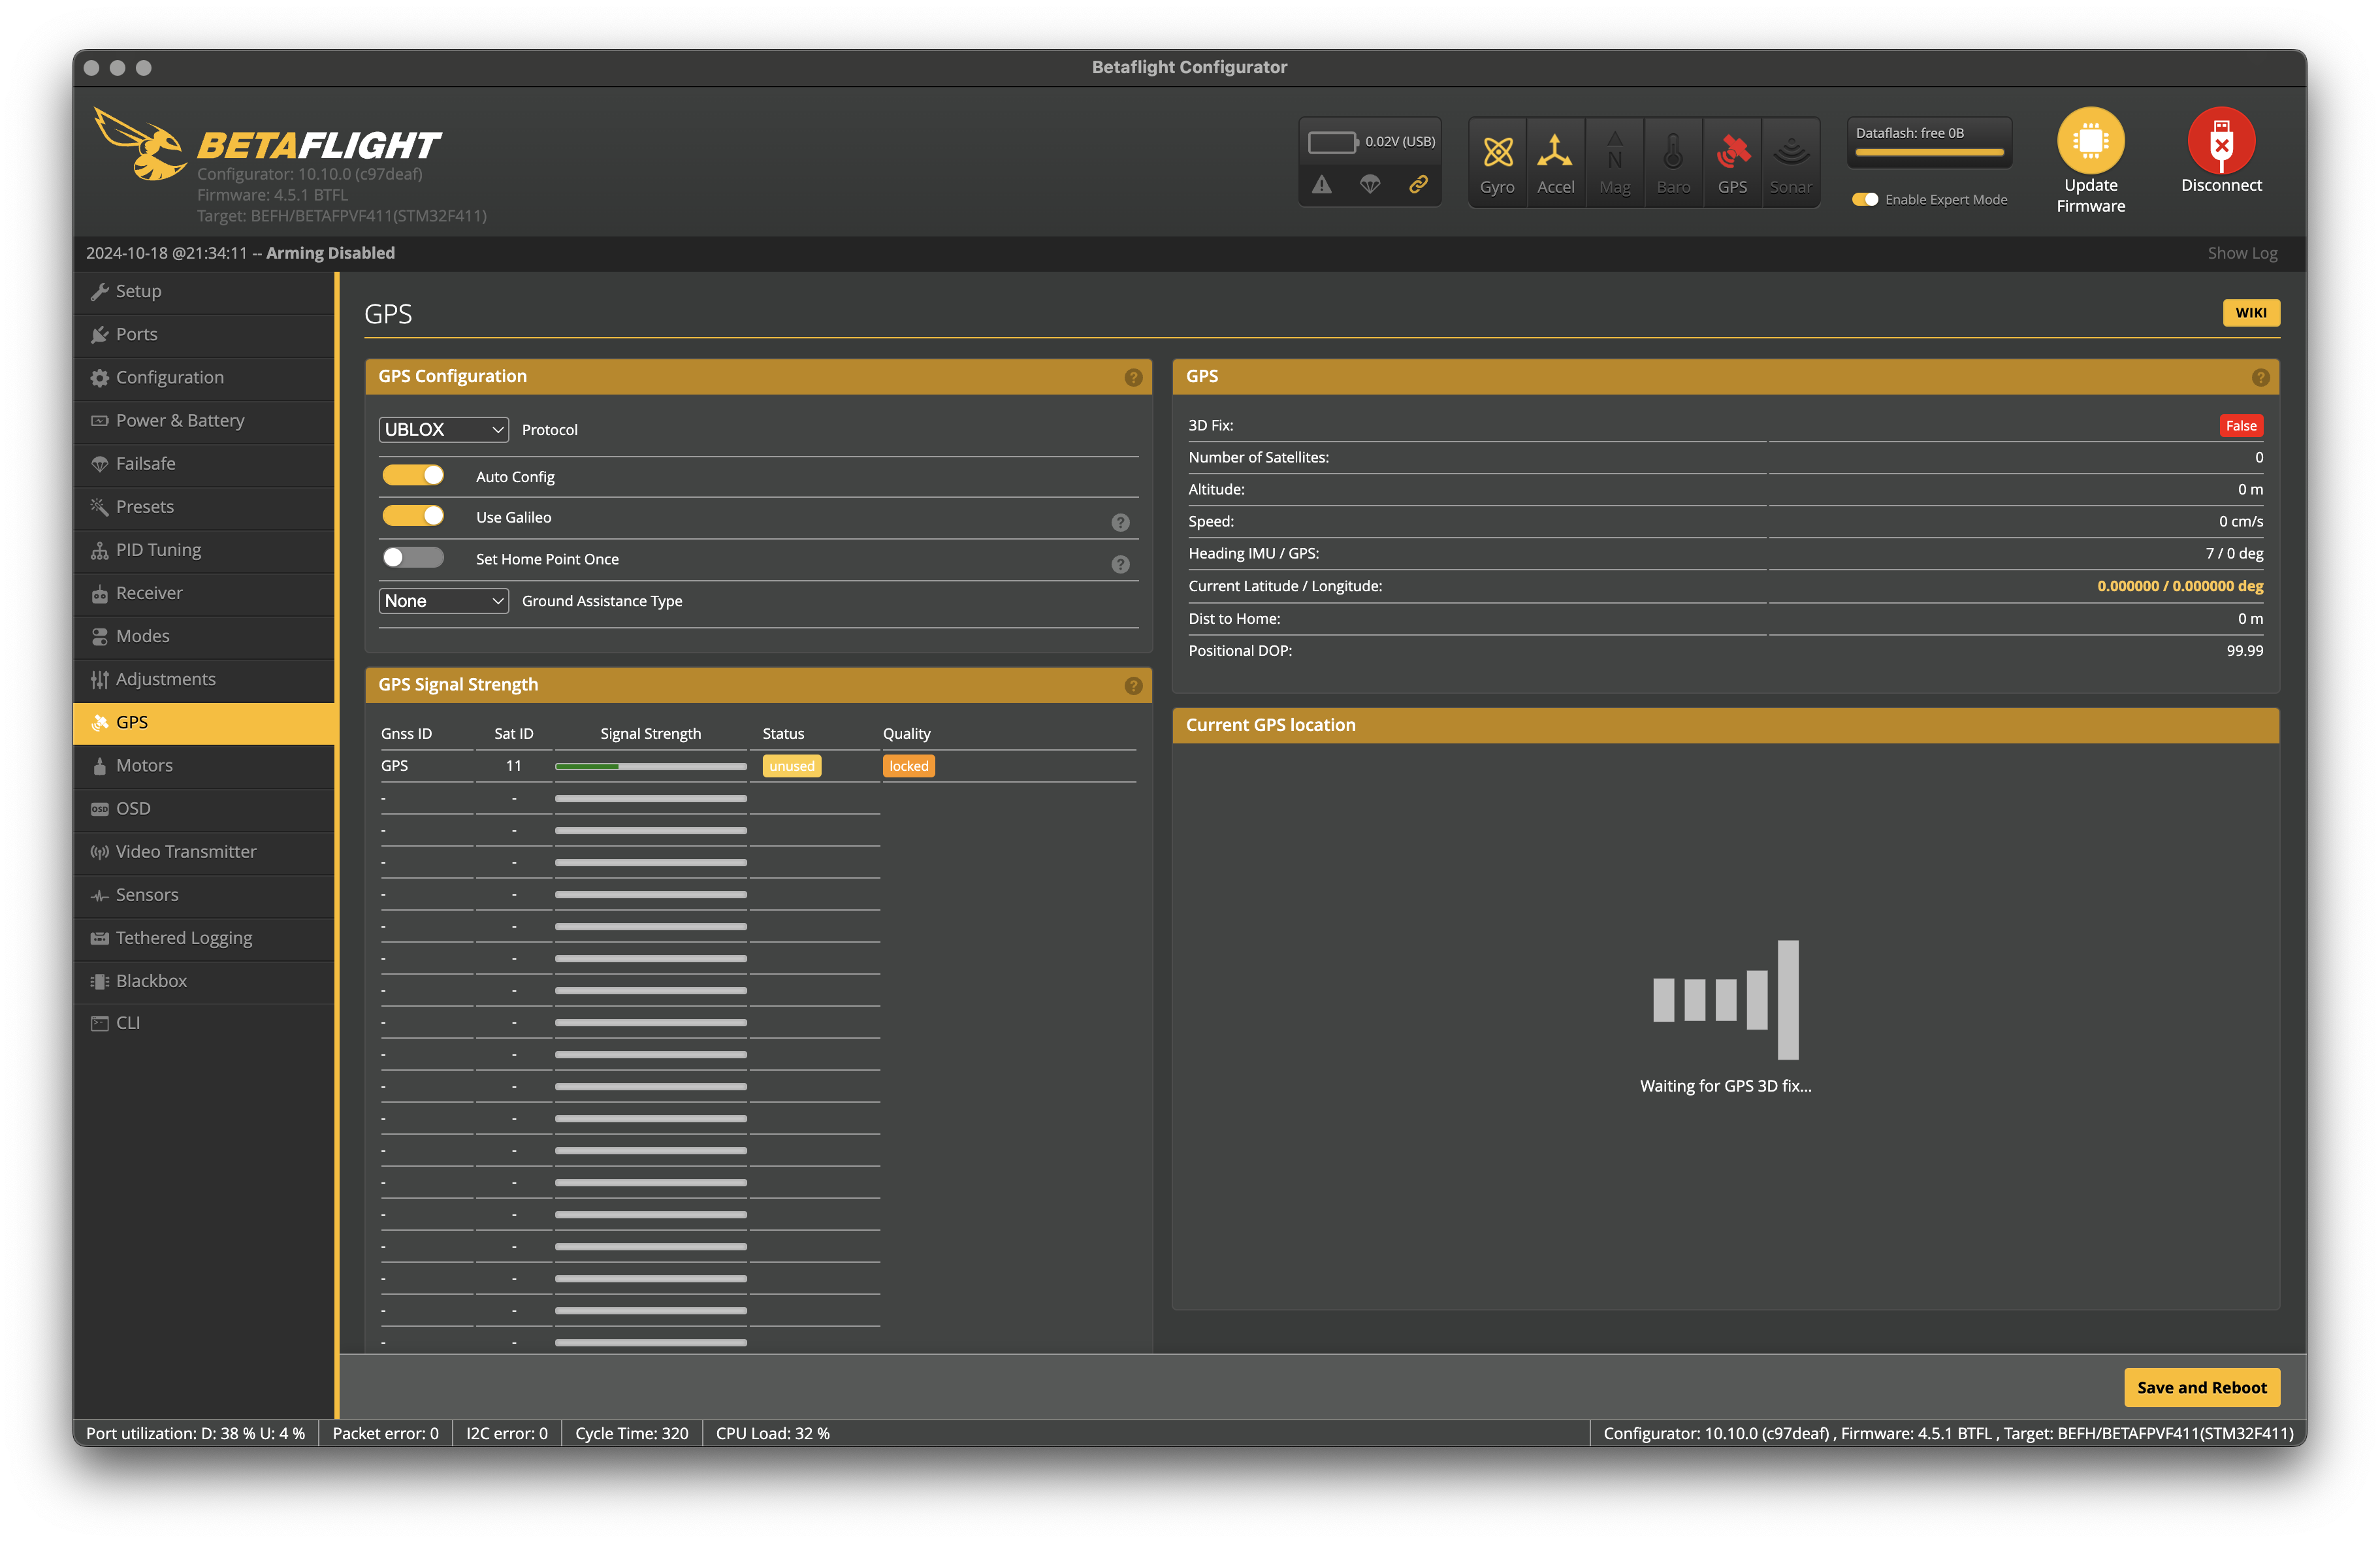Toggle Auto Config switch
The width and height of the screenshot is (2380, 1543).
point(413,475)
